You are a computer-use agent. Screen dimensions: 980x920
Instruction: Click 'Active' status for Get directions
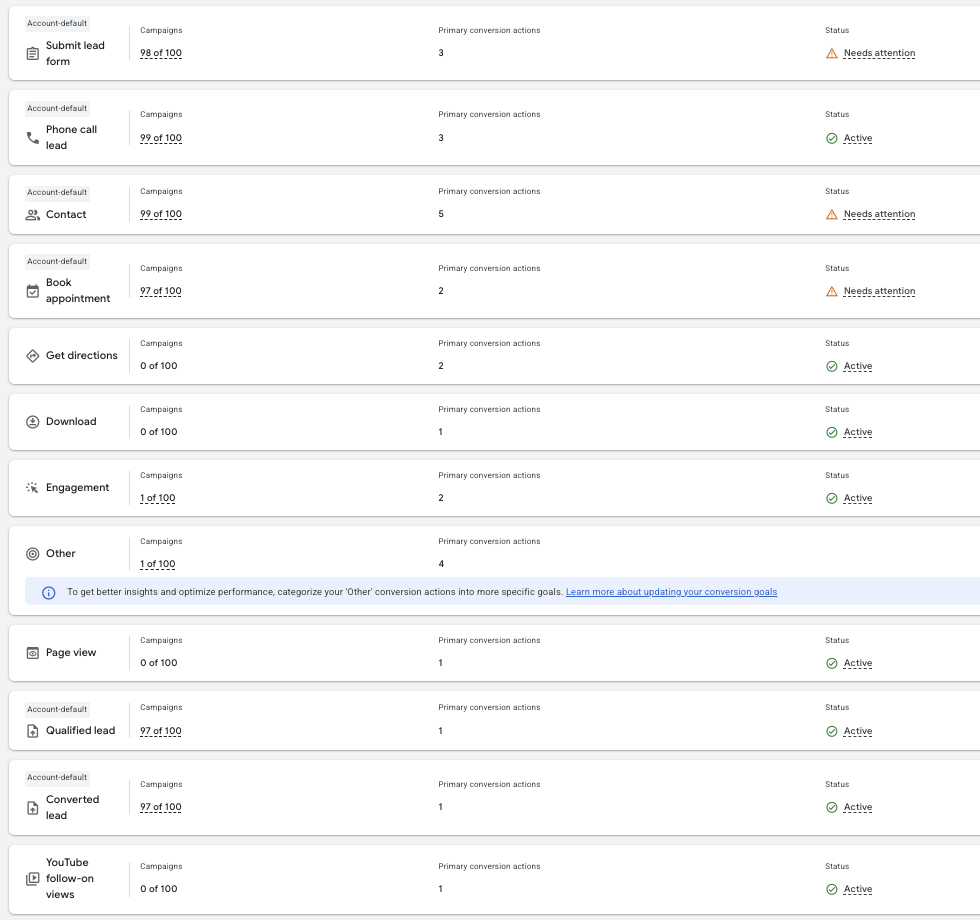pos(858,366)
